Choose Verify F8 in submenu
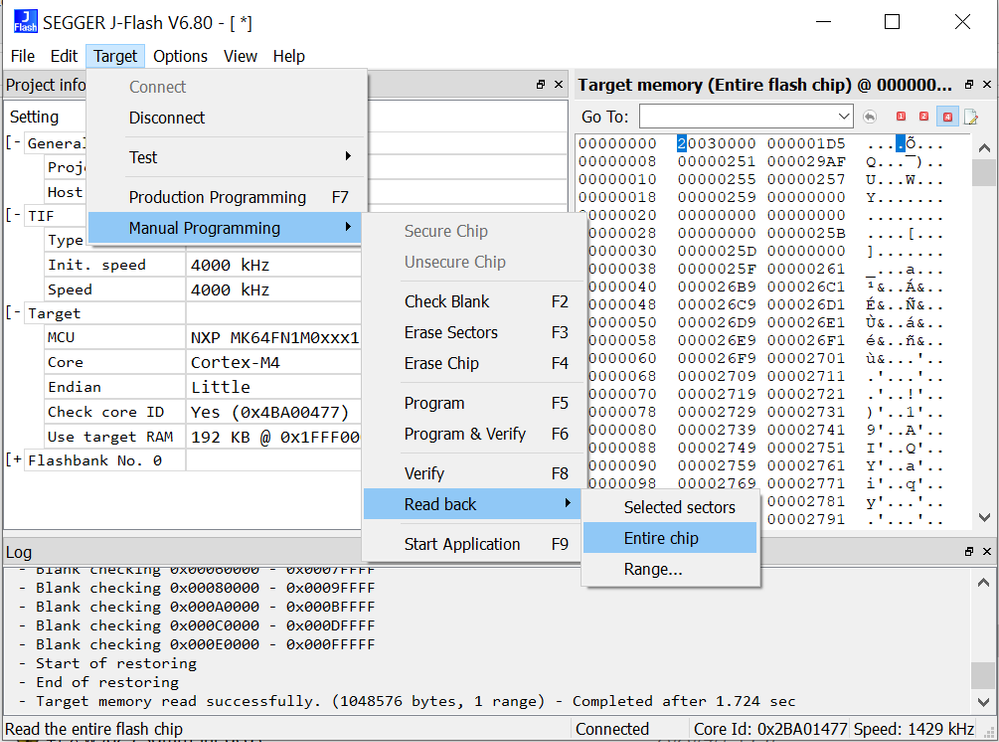 pyautogui.click(x=473, y=473)
